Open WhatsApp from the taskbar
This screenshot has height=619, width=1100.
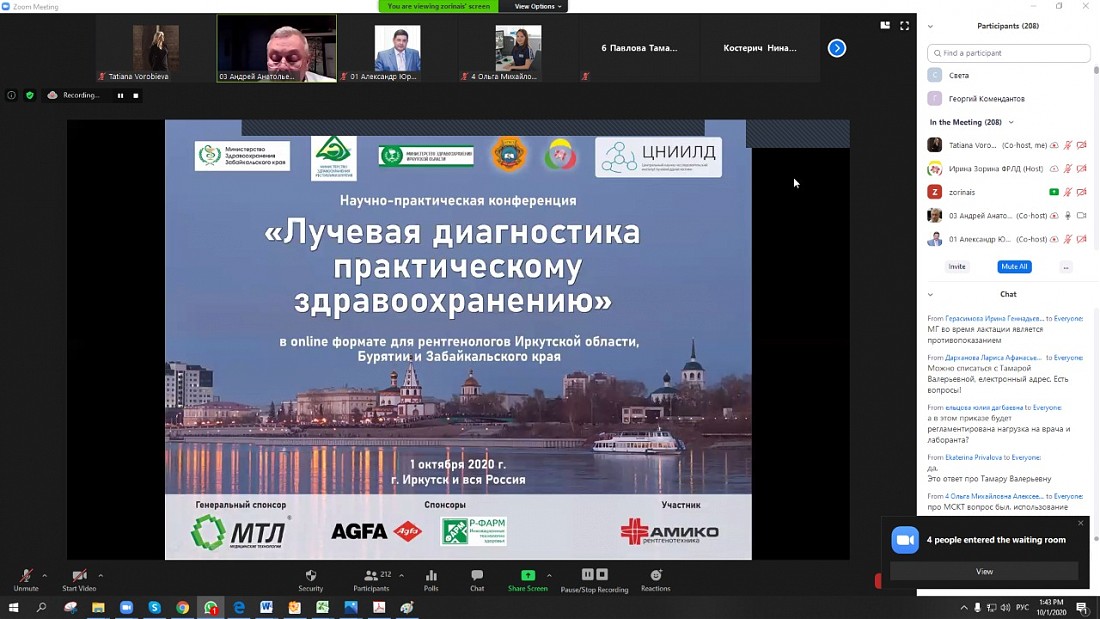pyautogui.click(x=210, y=607)
